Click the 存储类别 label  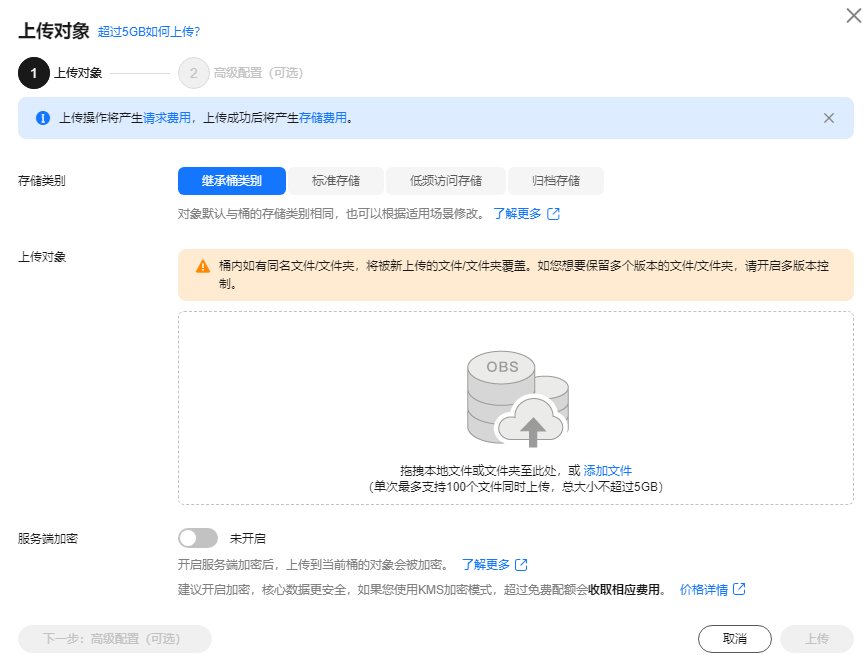[42, 181]
